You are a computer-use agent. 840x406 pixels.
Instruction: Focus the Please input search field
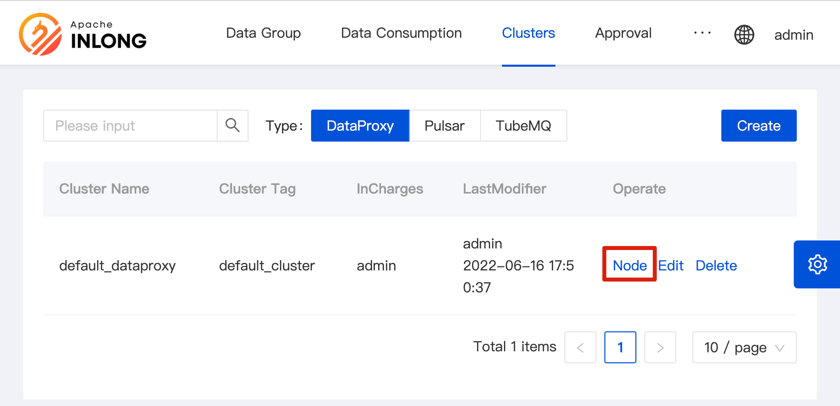(130, 126)
